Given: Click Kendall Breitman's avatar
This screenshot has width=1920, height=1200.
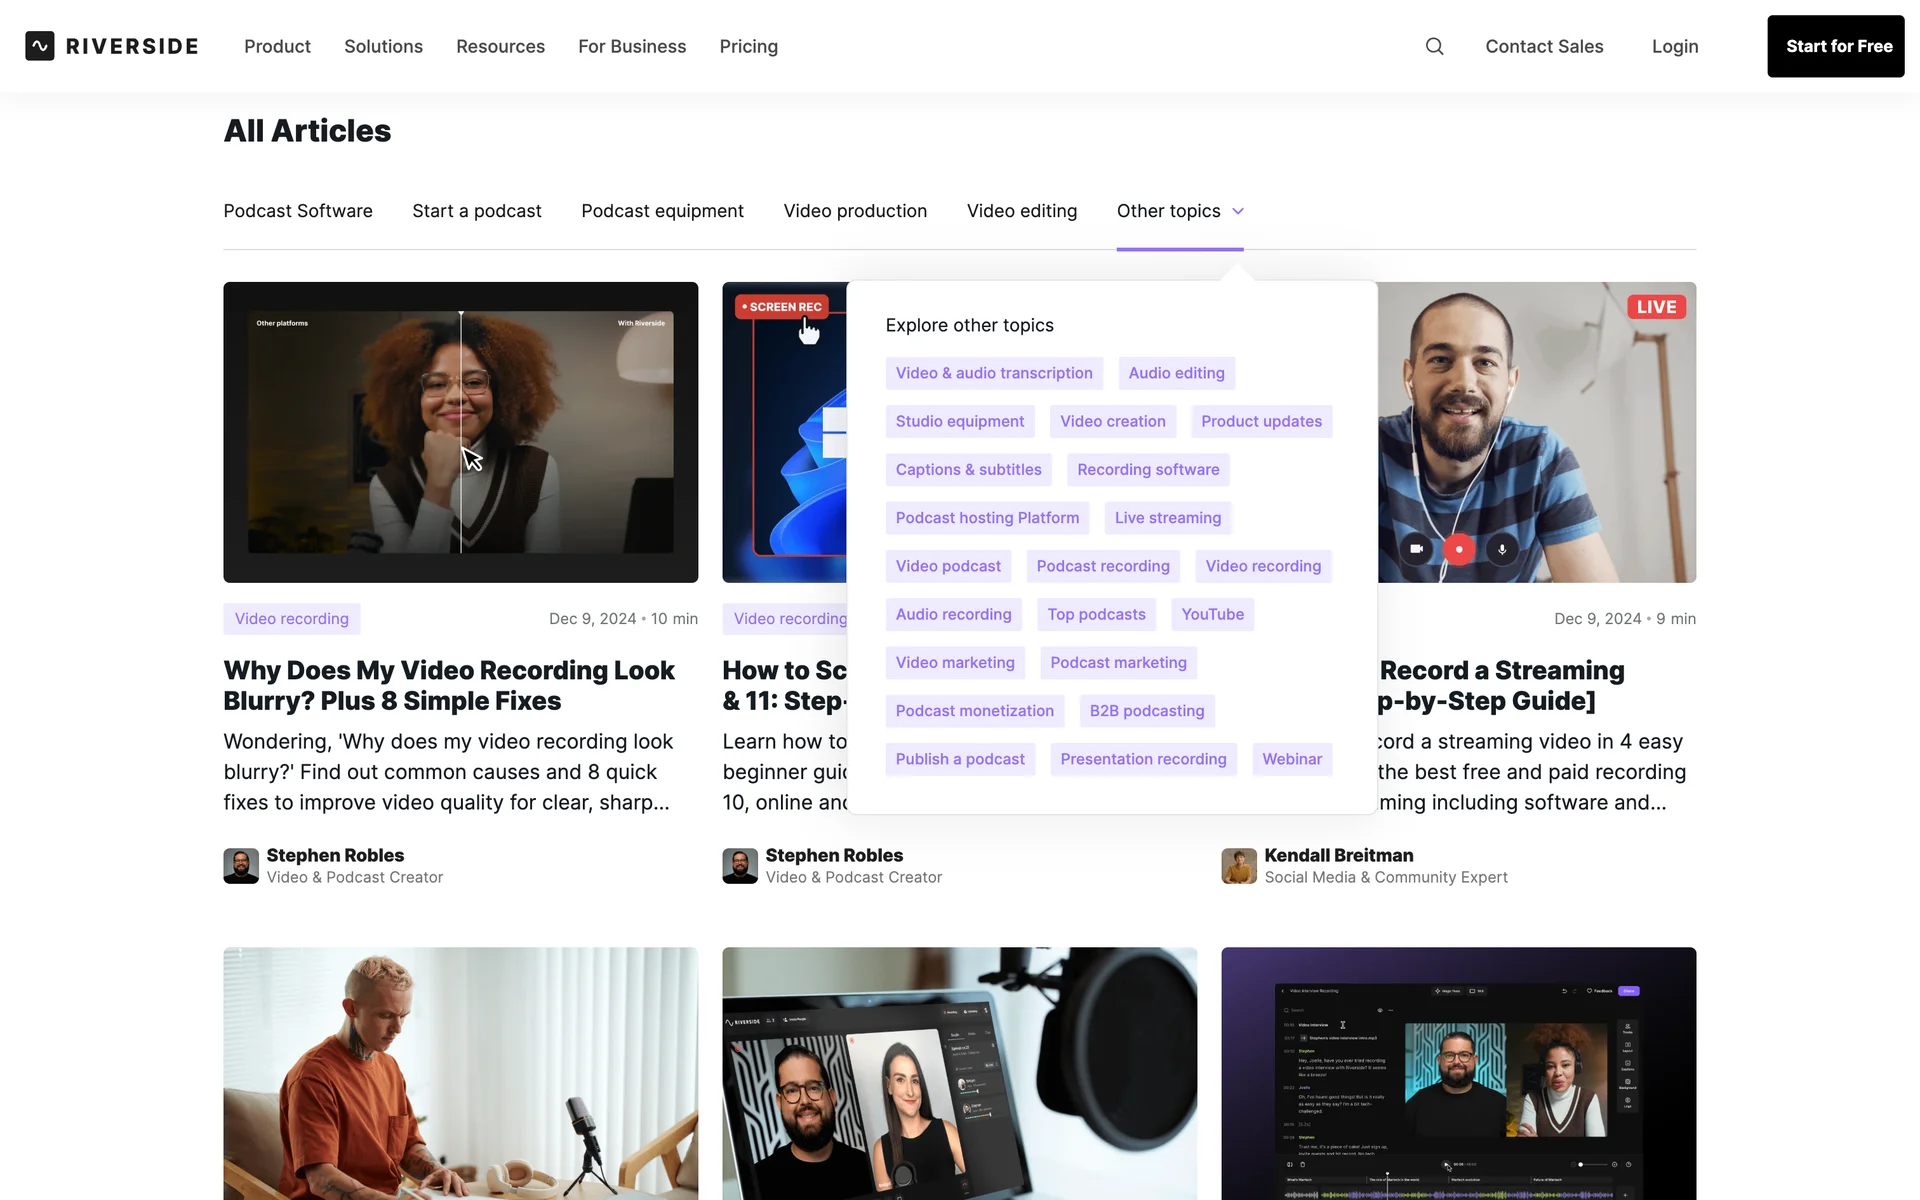Looking at the screenshot, I should (1239, 866).
